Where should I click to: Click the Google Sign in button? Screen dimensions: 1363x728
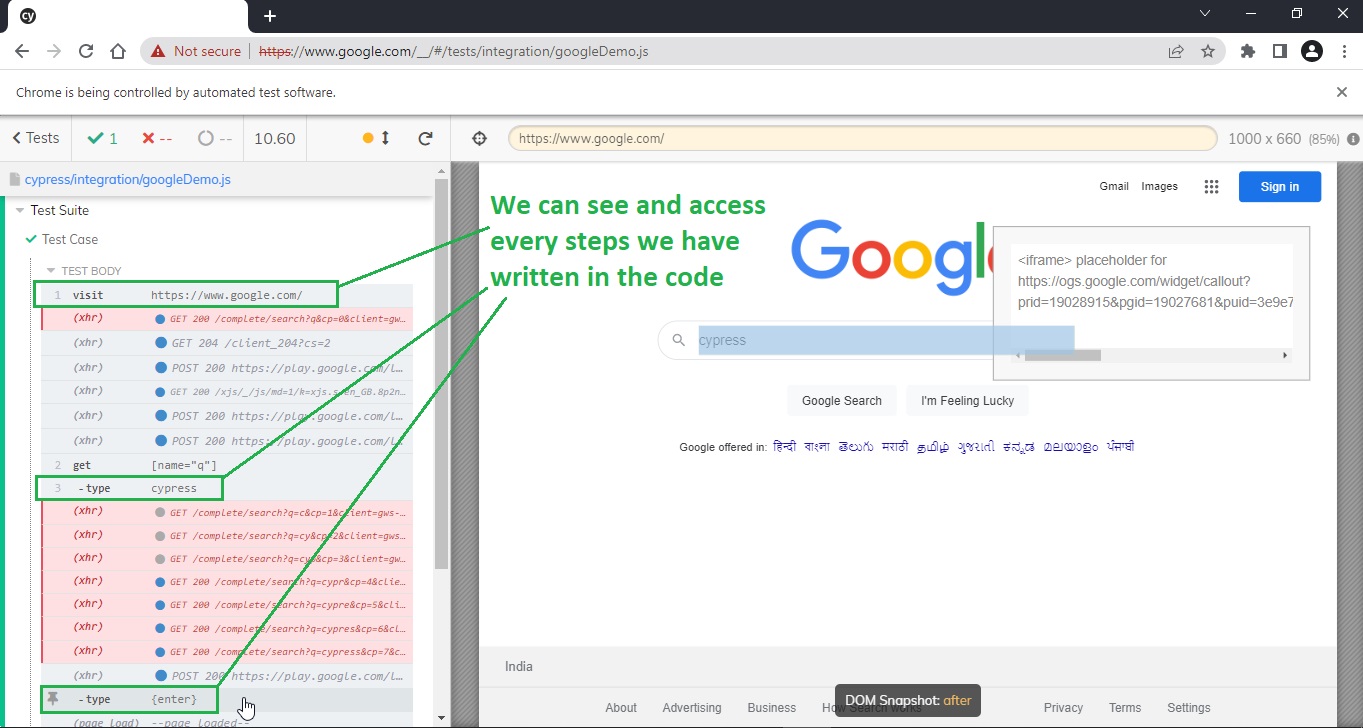pyautogui.click(x=1279, y=187)
